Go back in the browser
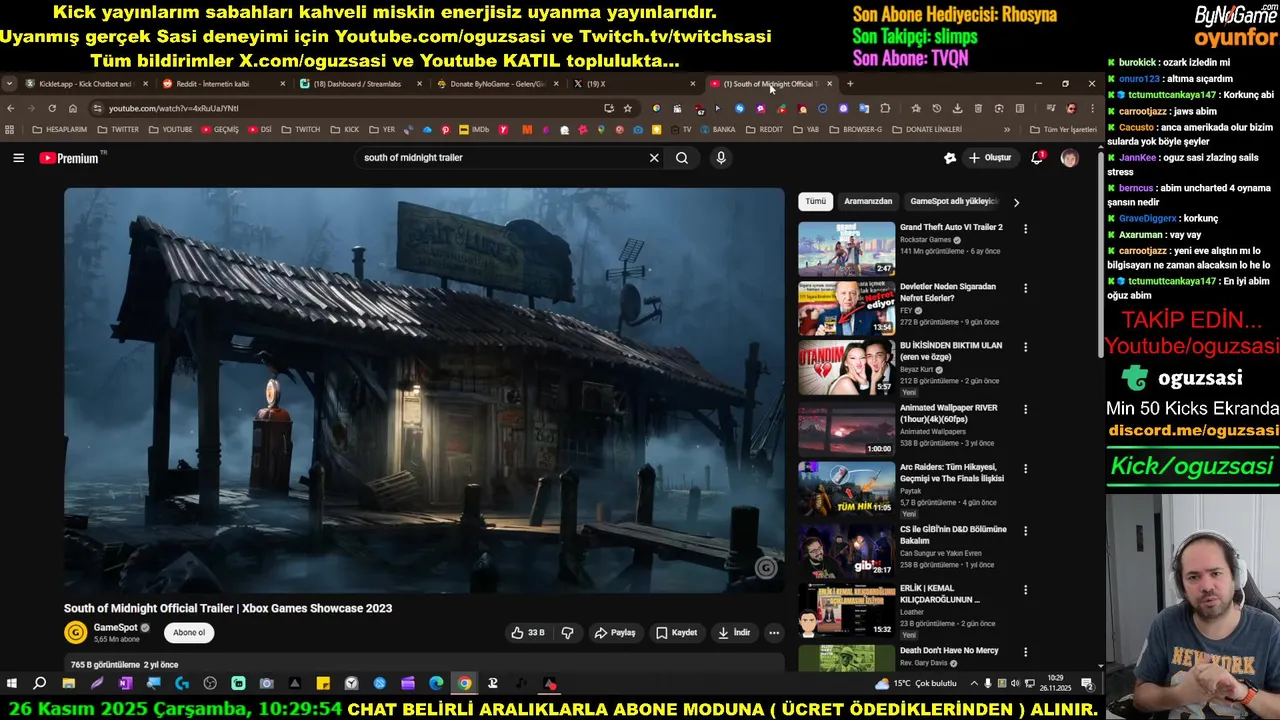This screenshot has height=720, width=1280. click(11, 108)
